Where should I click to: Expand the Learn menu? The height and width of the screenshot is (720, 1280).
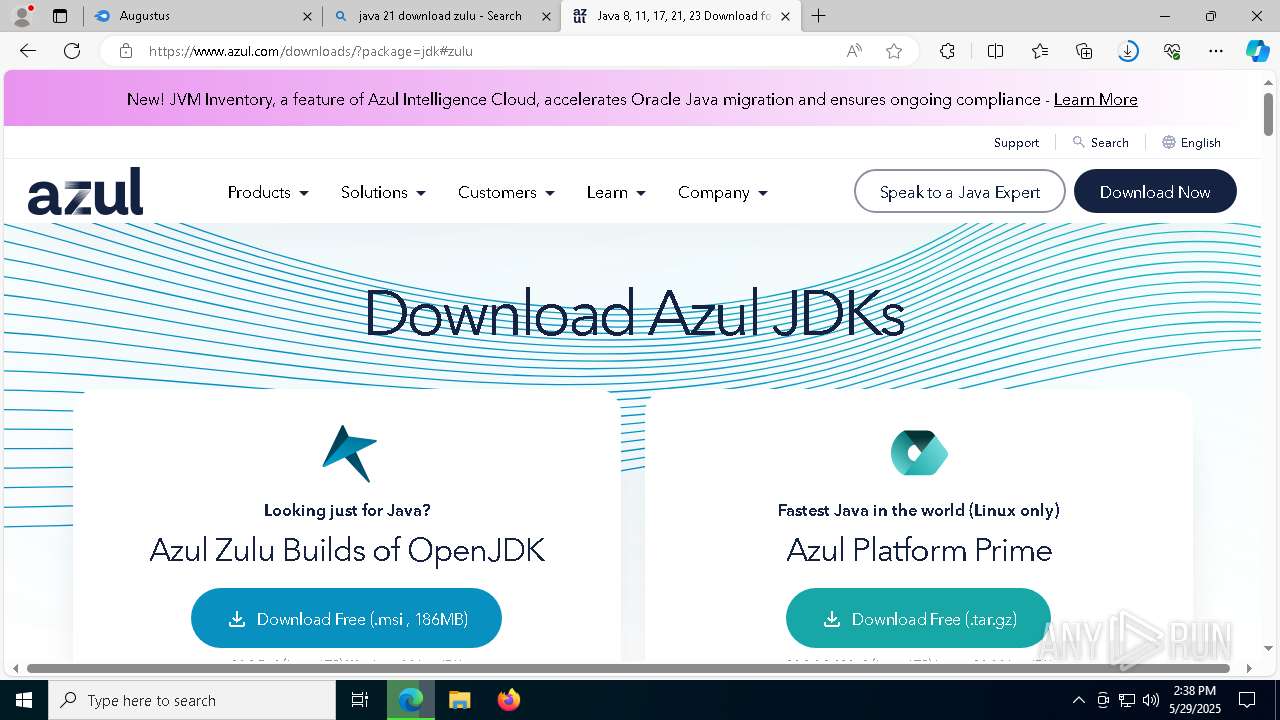pyautogui.click(x=616, y=192)
